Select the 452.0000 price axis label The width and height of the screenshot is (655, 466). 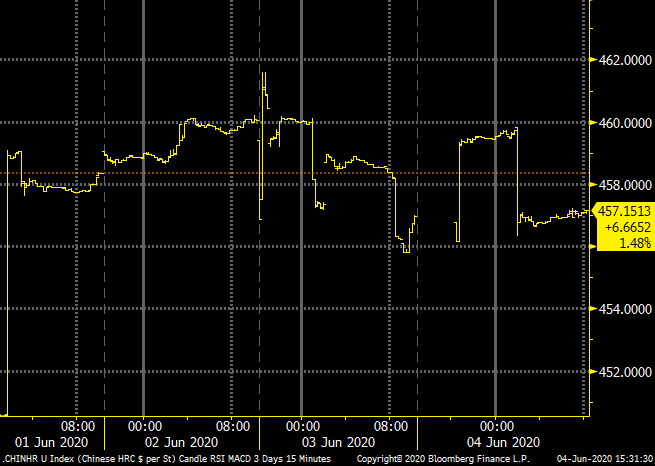(626, 372)
